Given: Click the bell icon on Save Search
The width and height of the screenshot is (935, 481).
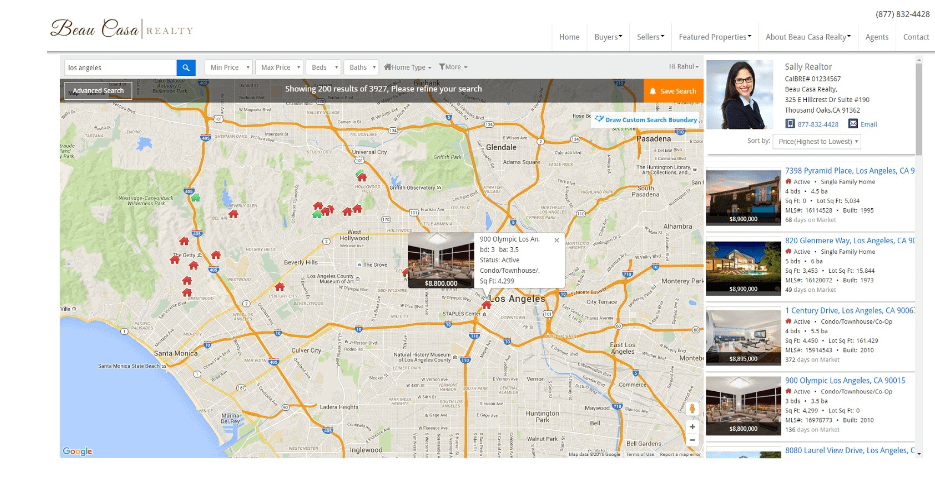Looking at the screenshot, I should [x=653, y=91].
